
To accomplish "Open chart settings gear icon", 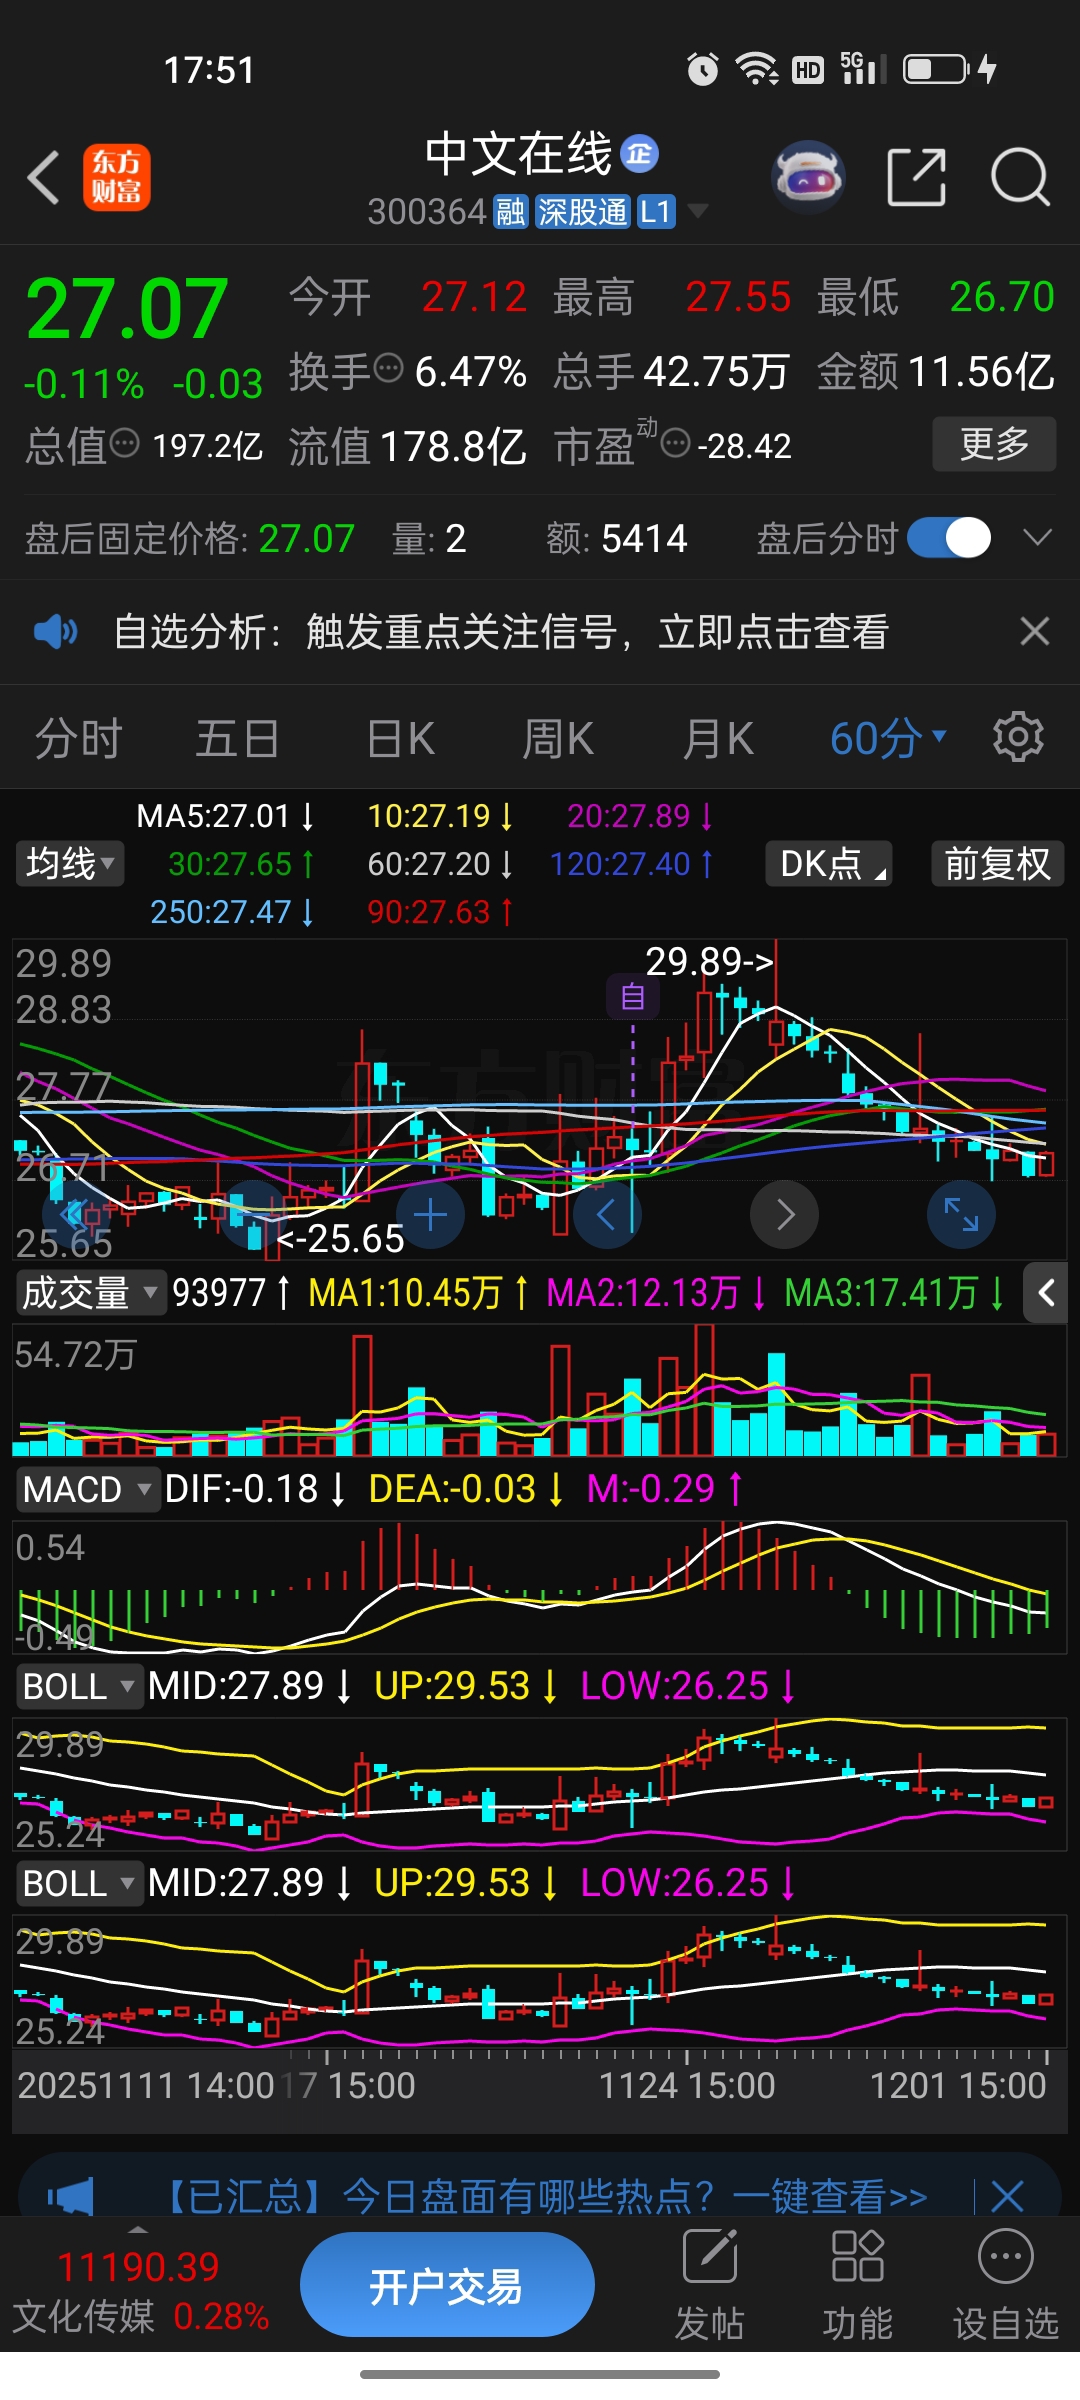I will coord(1018,737).
